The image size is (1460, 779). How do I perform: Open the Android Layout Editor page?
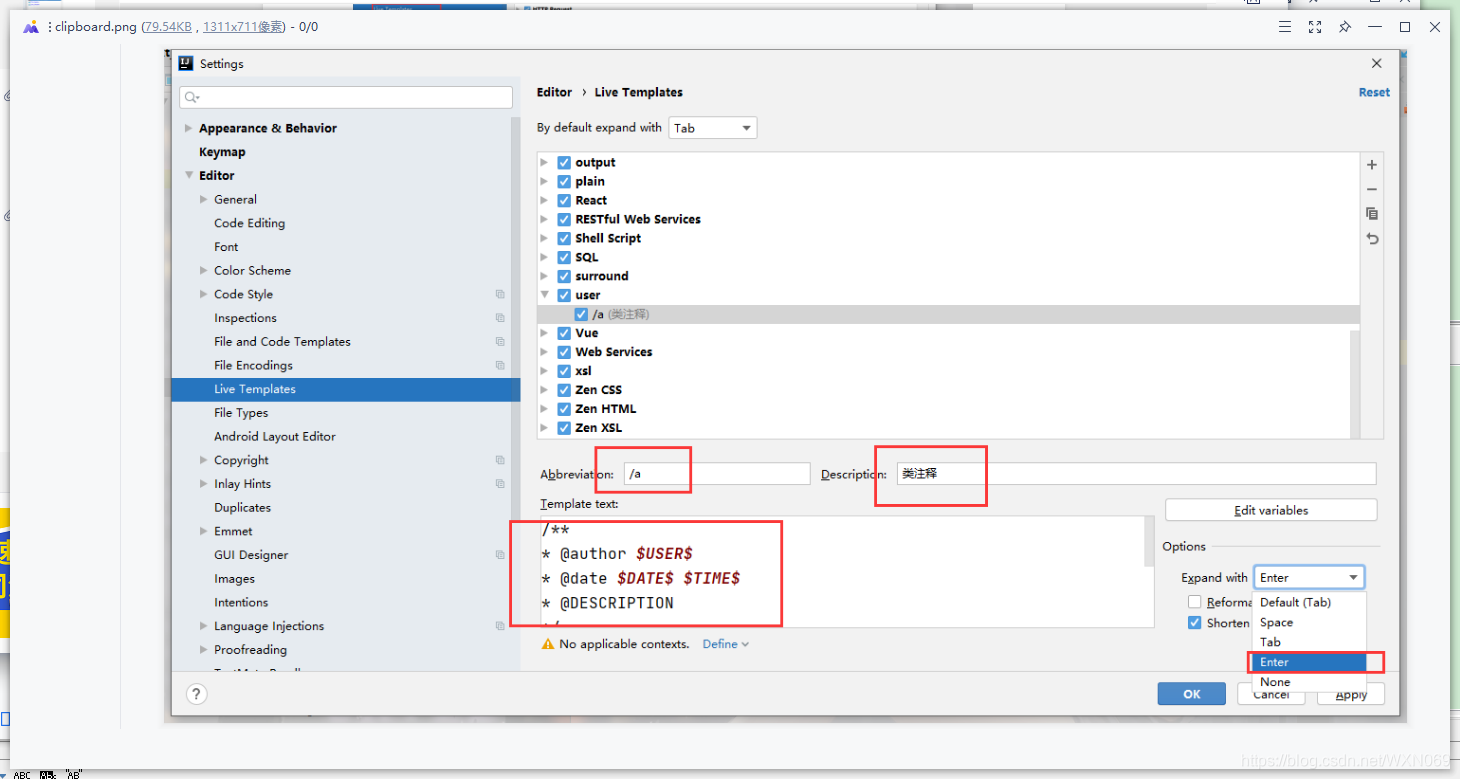(275, 436)
